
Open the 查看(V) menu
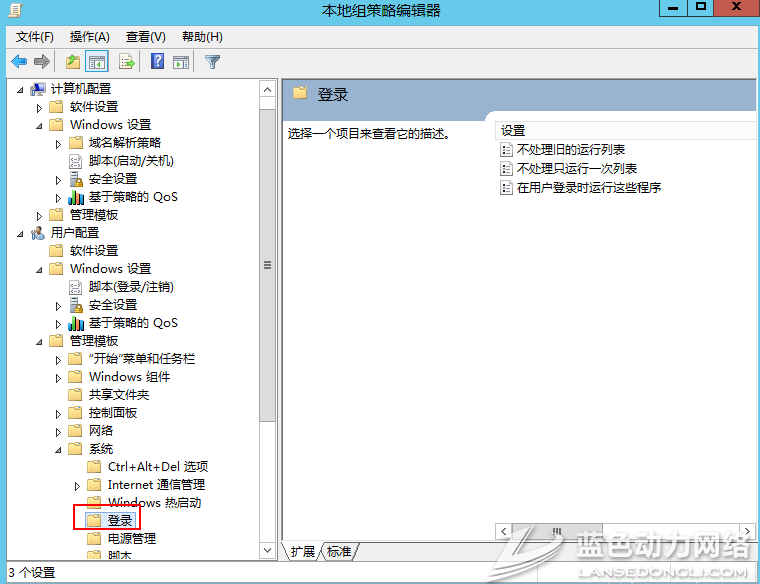(146, 37)
